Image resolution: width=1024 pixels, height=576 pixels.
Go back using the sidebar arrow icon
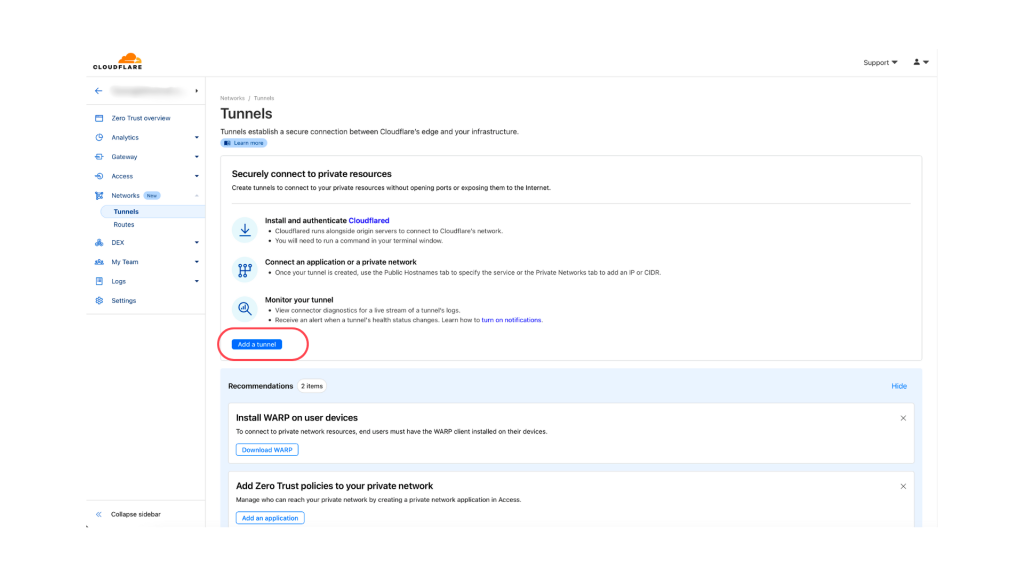tap(99, 91)
